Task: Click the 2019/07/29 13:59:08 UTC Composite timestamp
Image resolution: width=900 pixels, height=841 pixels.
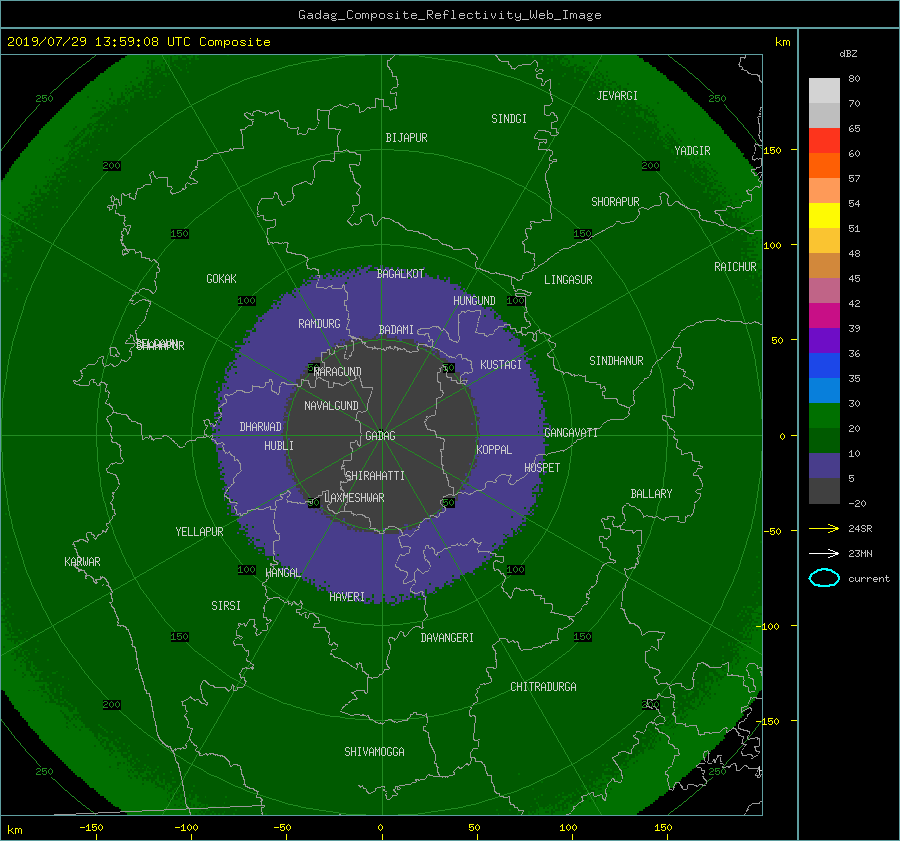Action: [138, 42]
